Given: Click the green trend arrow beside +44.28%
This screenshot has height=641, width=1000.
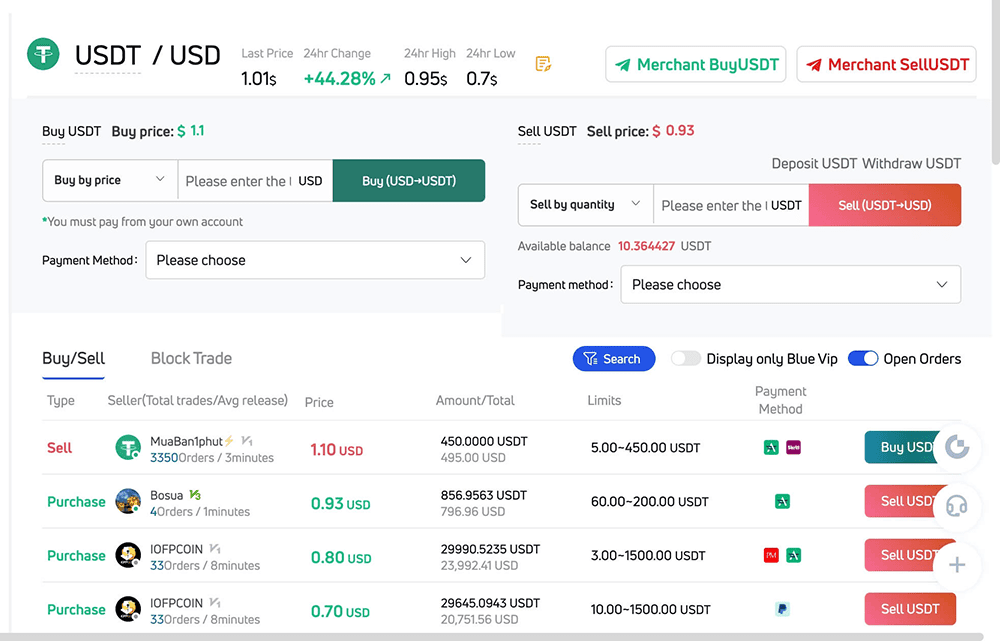Looking at the screenshot, I should [385, 78].
